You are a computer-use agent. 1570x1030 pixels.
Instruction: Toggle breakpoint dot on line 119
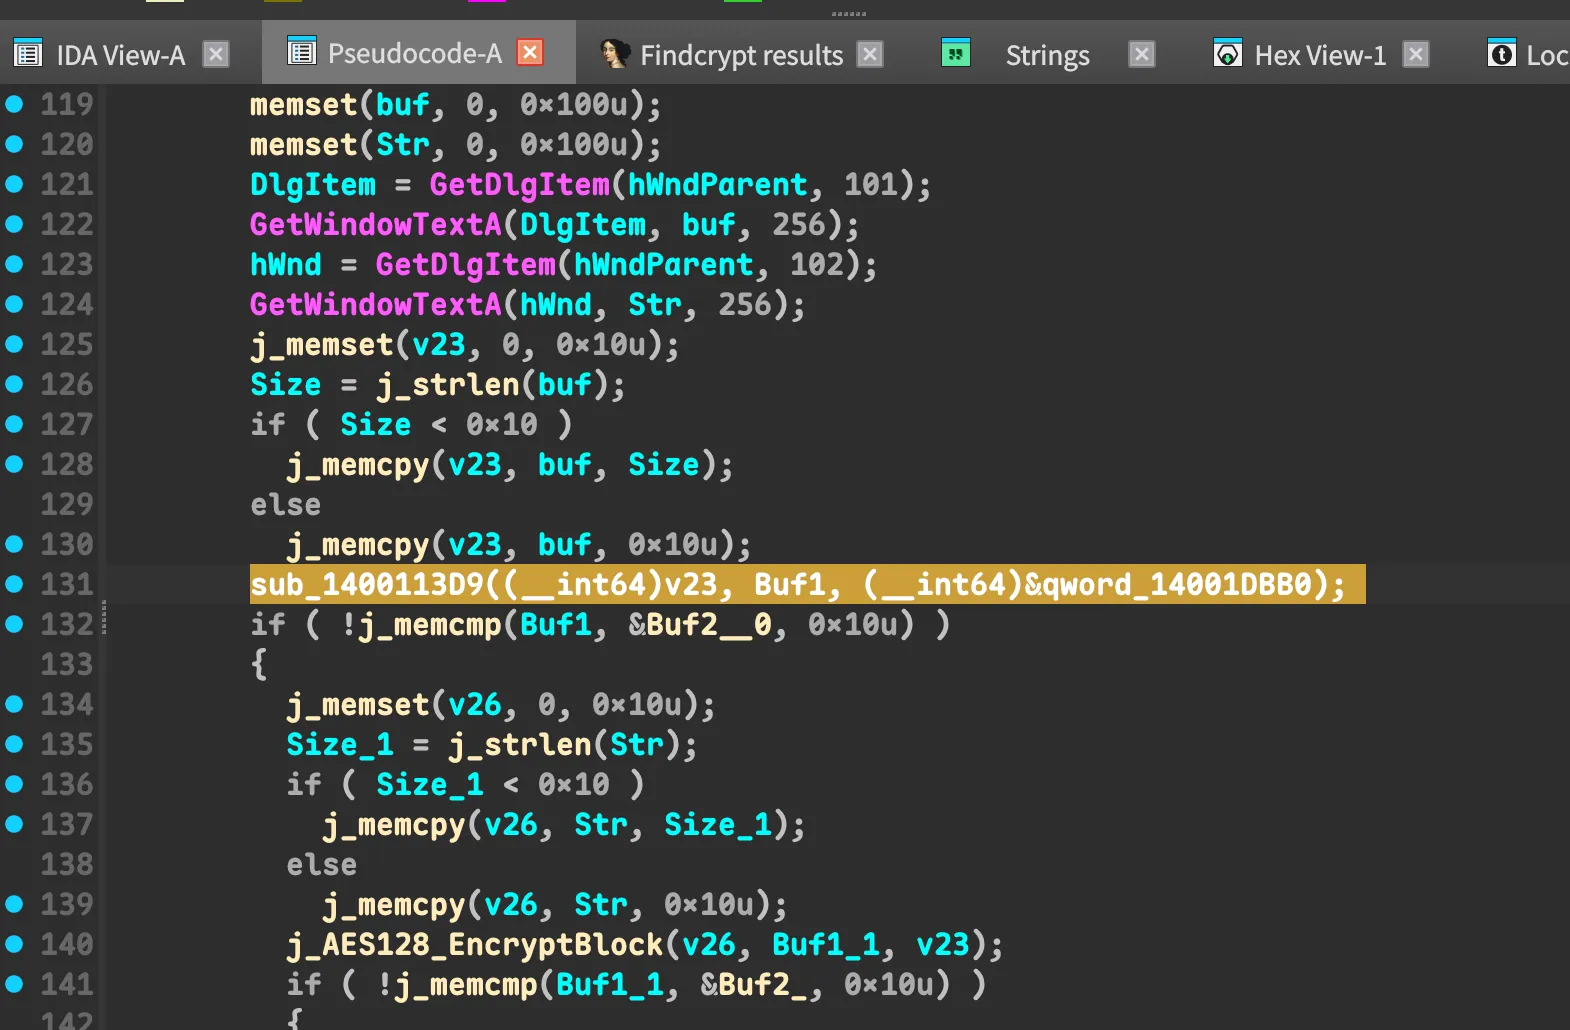coord(15,104)
